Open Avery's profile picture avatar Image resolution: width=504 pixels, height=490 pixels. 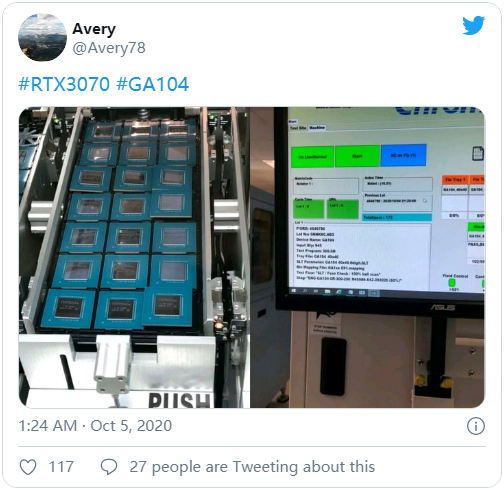coord(42,37)
